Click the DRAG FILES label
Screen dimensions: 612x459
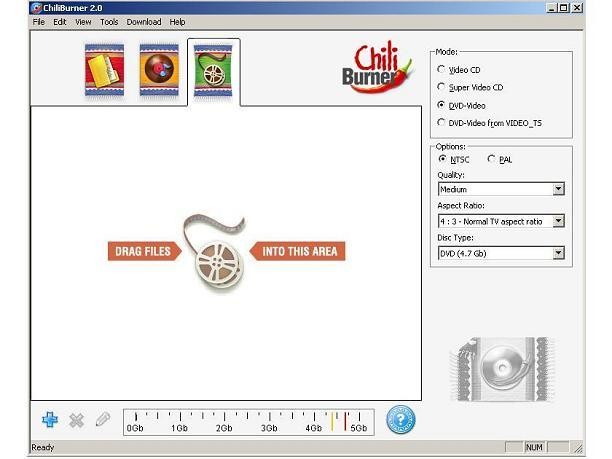click(x=144, y=251)
